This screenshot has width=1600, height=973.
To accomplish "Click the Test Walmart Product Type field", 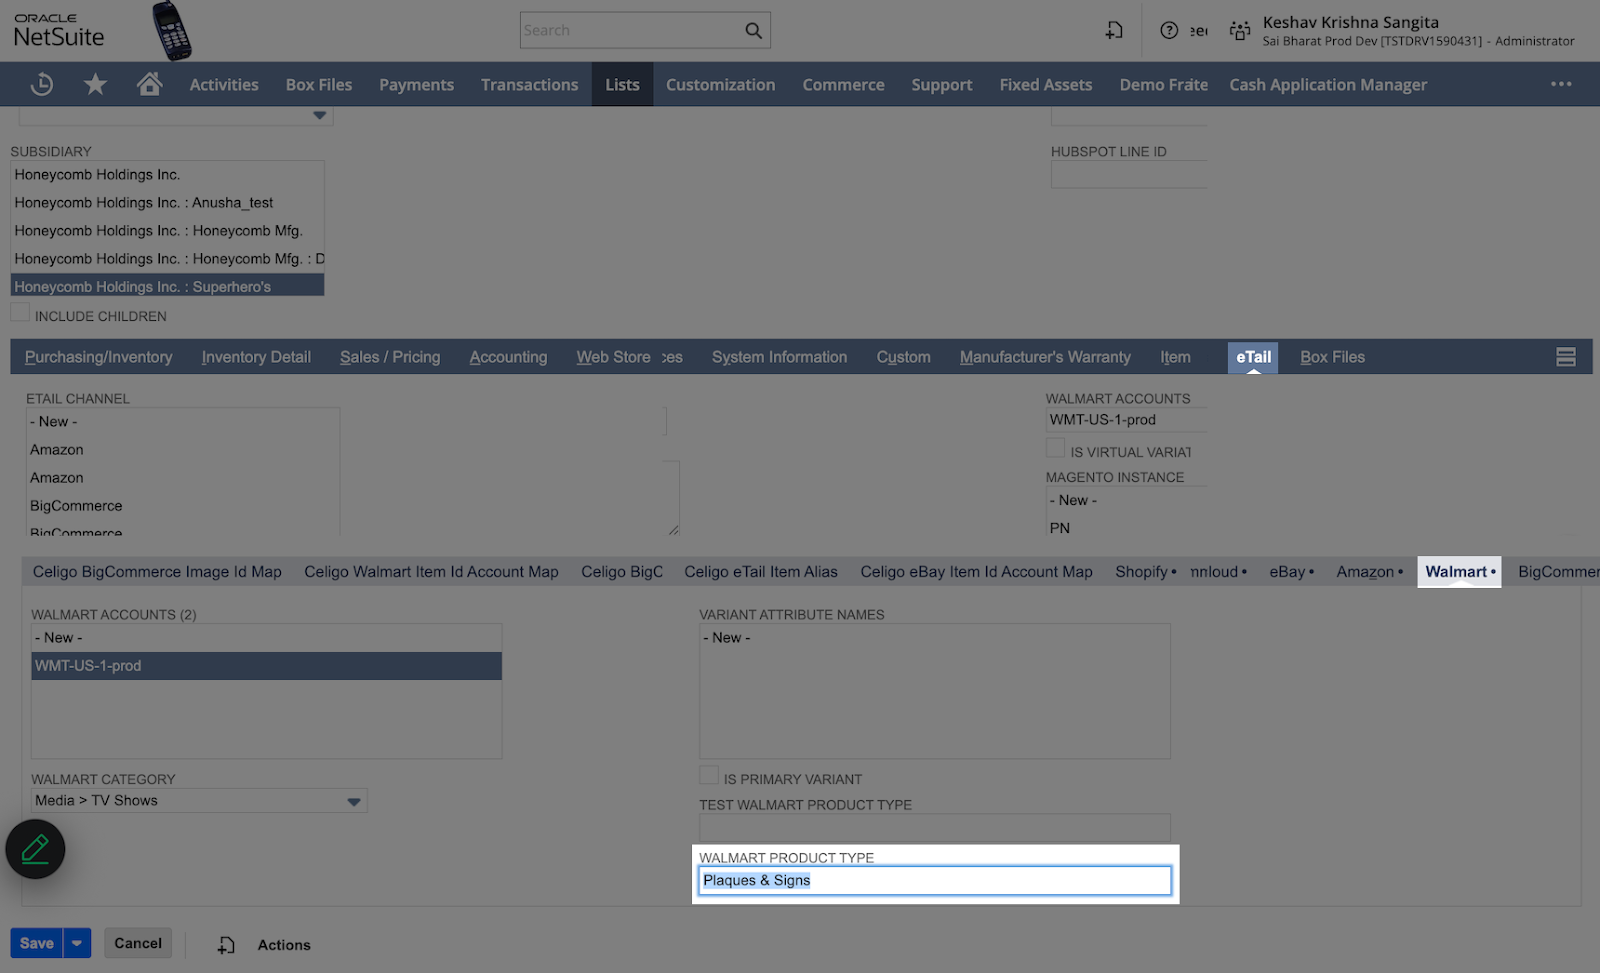I will [934, 827].
